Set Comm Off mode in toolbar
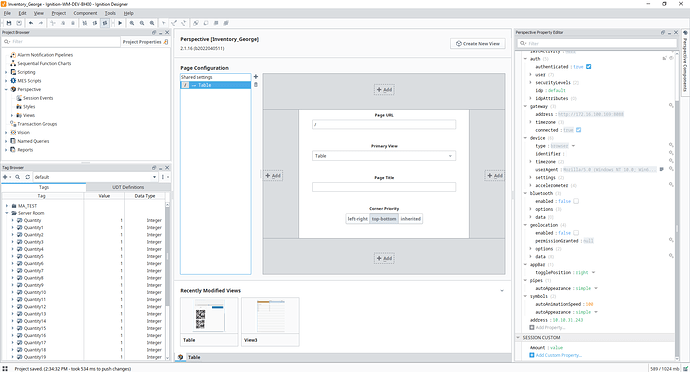The height and width of the screenshot is (372, 690). [x=85, y=23]
